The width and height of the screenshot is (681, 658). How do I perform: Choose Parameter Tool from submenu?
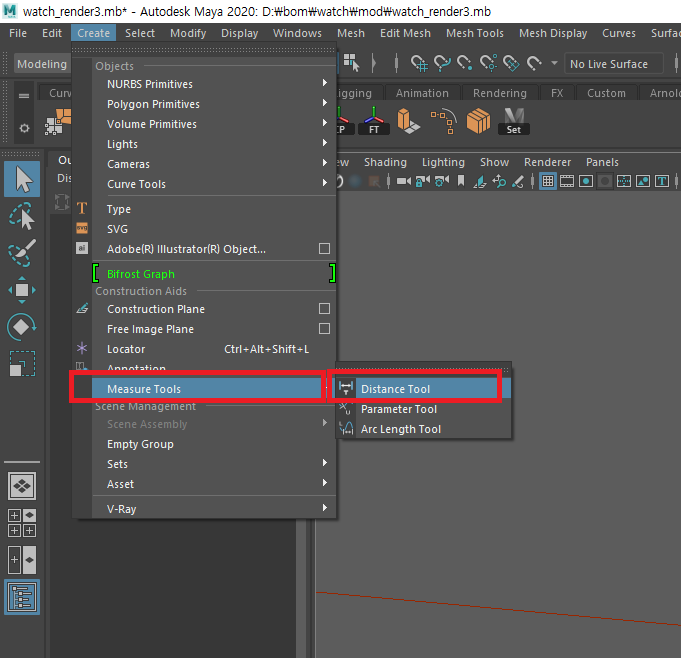point(423,409)
